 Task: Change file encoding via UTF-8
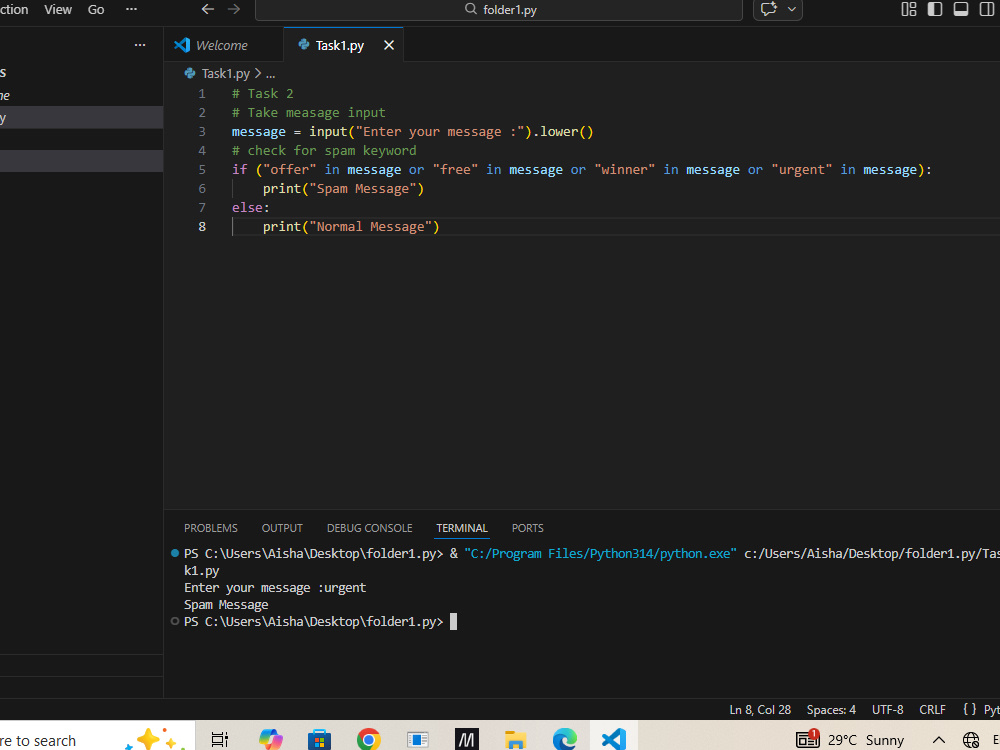pos(887,710)
